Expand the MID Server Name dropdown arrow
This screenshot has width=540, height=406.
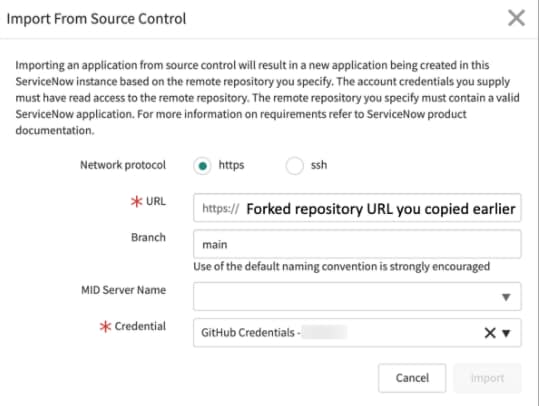tap(506, 297)
